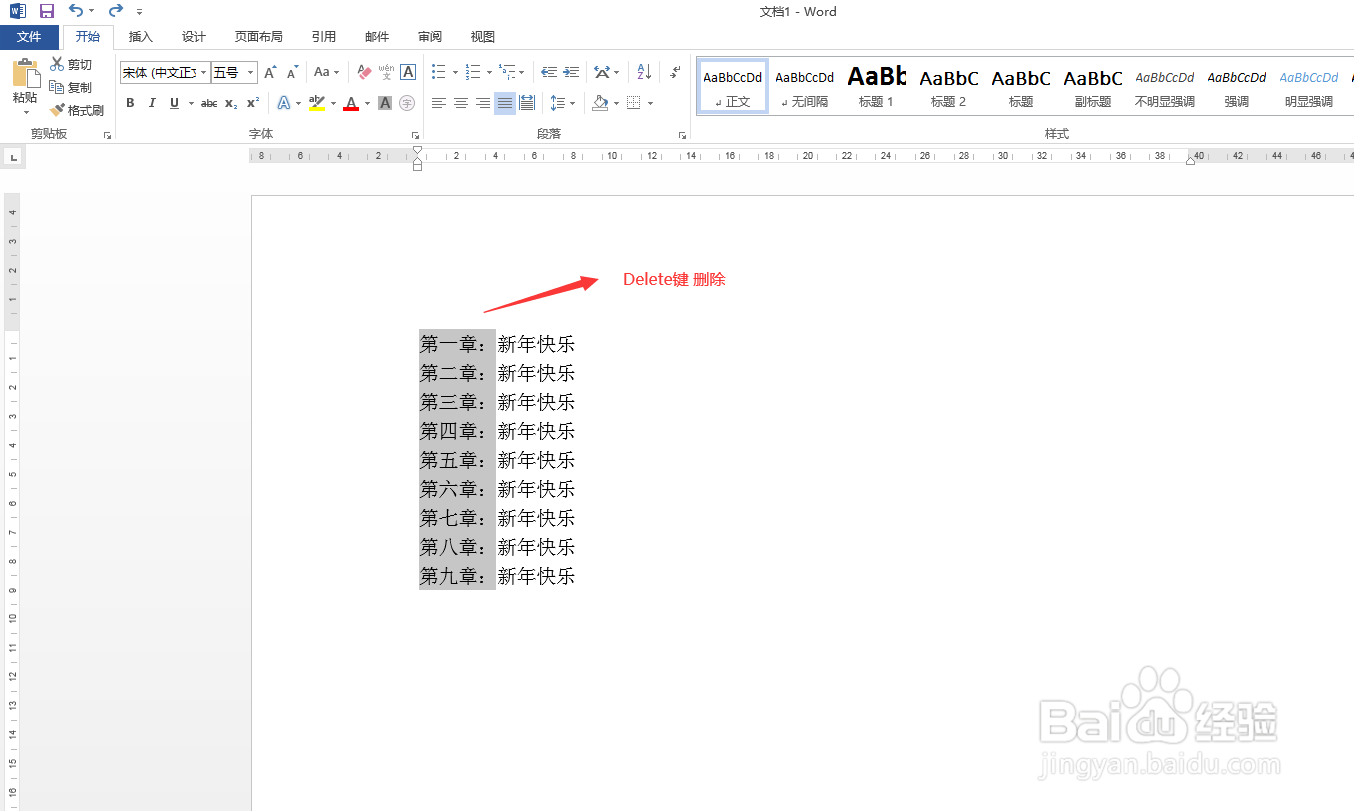Align text right

click(483, 103)
